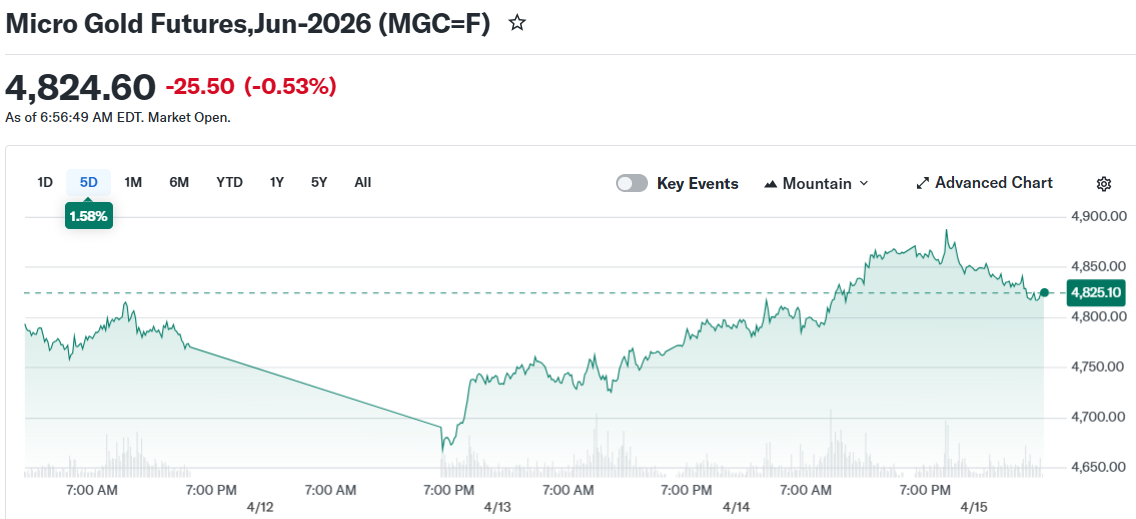1136x519 pixels.
Task: Click the 4/13 date axis label
Action: pos(498,507)
